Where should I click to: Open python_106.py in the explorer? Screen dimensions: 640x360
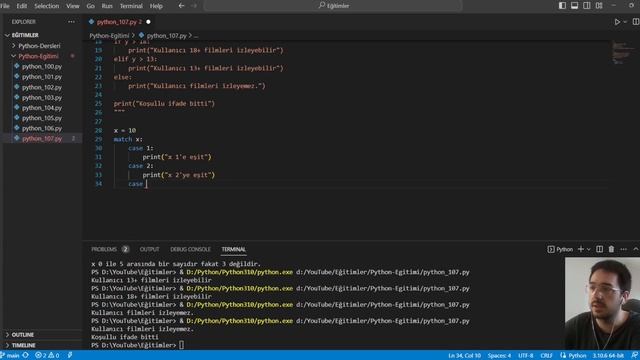click(x=42, y=128)
